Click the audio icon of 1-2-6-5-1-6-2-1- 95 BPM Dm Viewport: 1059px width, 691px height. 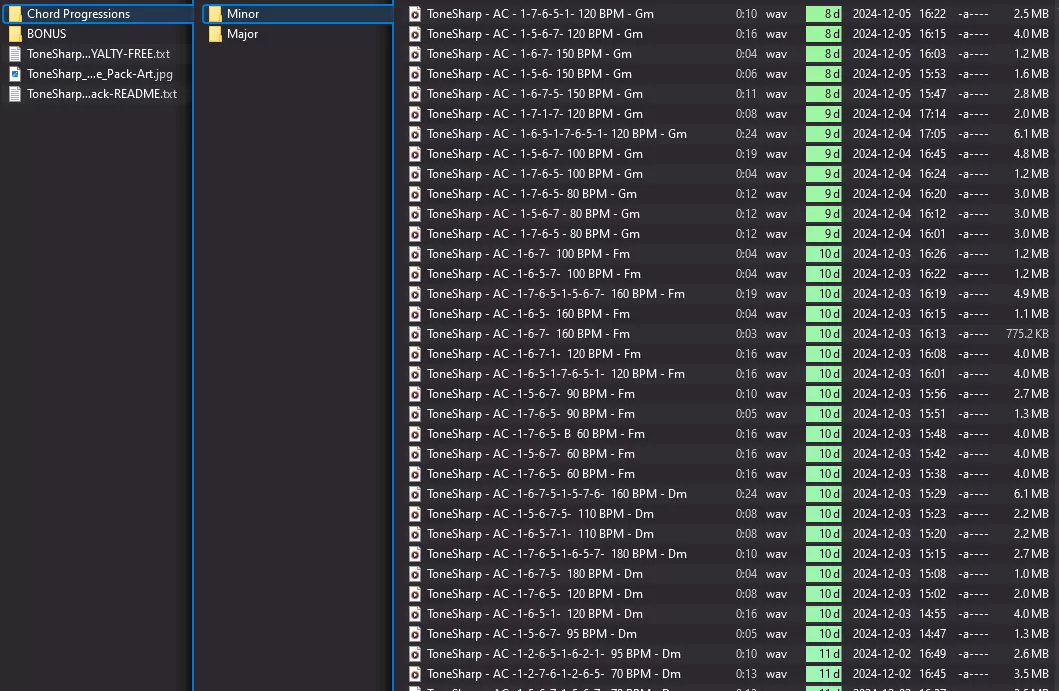pos(415,654)
